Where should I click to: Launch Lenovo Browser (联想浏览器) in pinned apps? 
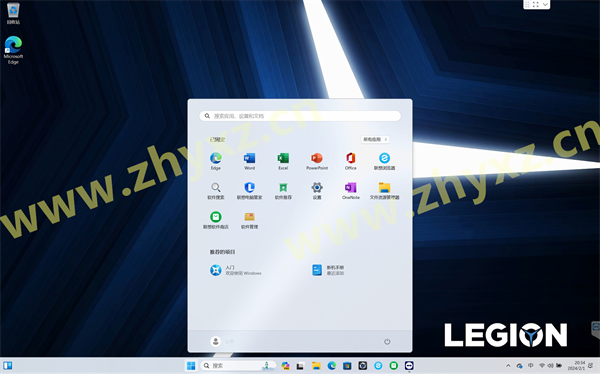pyautogui.click(x=384, y=161)
